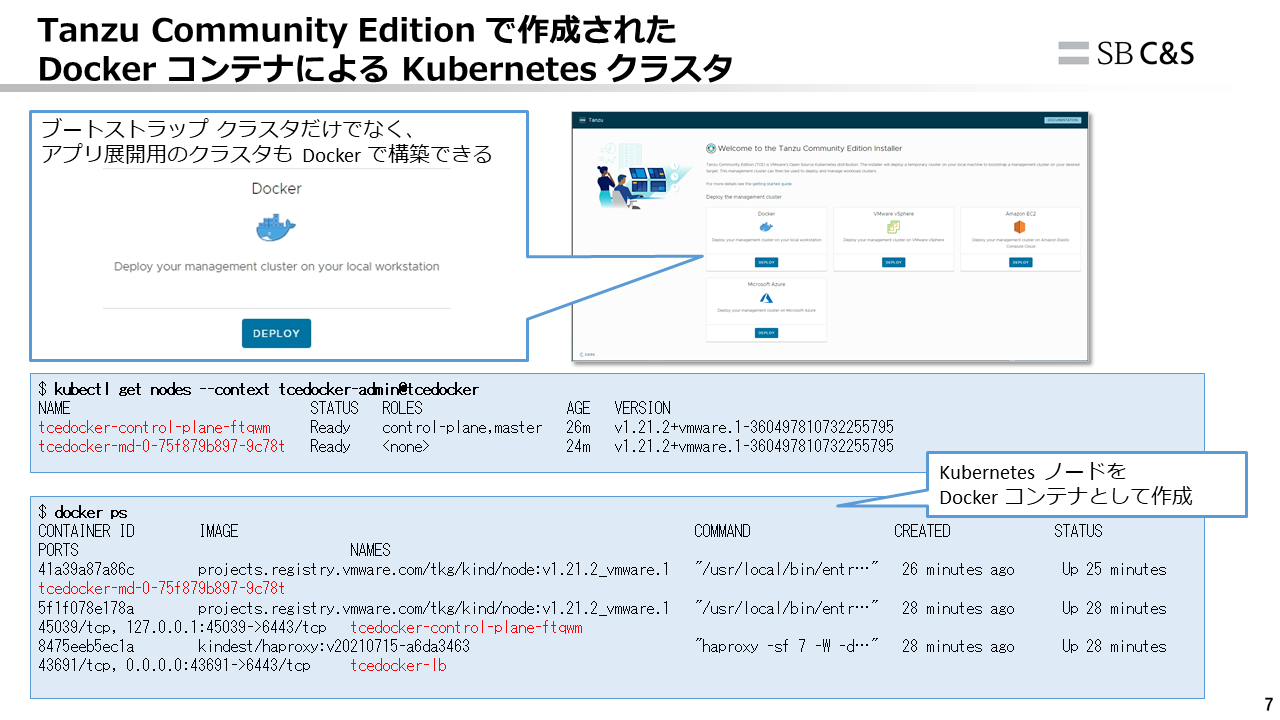Click 'tcedocker-md-0-75f879b897-9c78t' in kubectl output

point(161,446)
